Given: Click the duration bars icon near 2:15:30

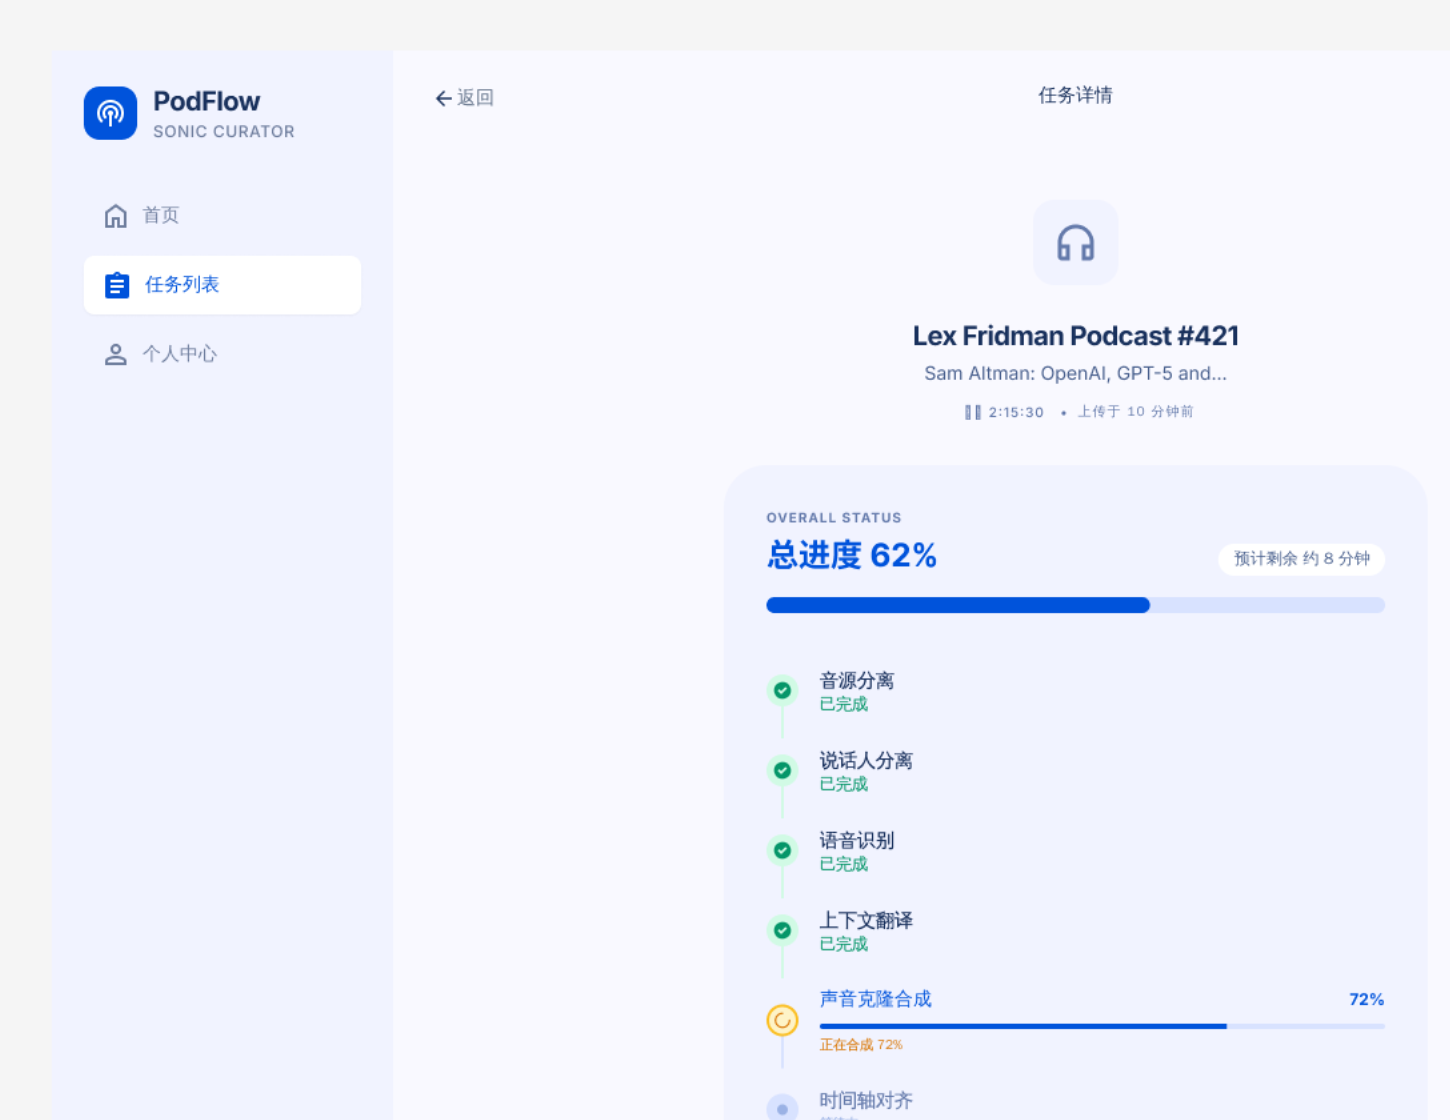Looking at the screenshot, I should click(972, 412).
